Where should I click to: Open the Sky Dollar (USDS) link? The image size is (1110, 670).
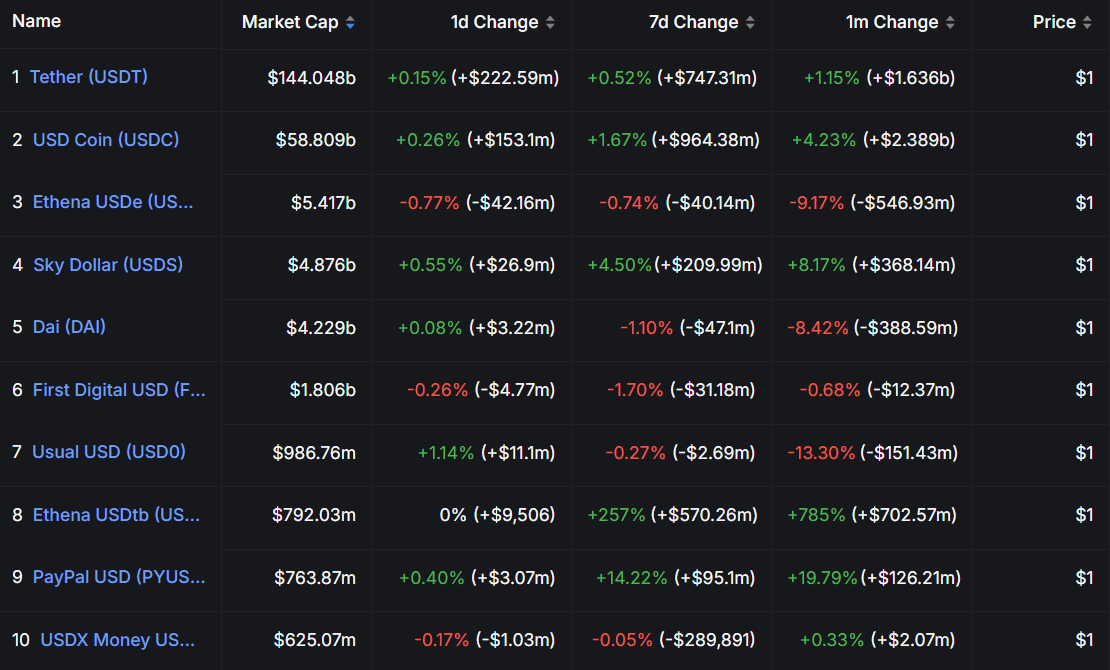108,265
